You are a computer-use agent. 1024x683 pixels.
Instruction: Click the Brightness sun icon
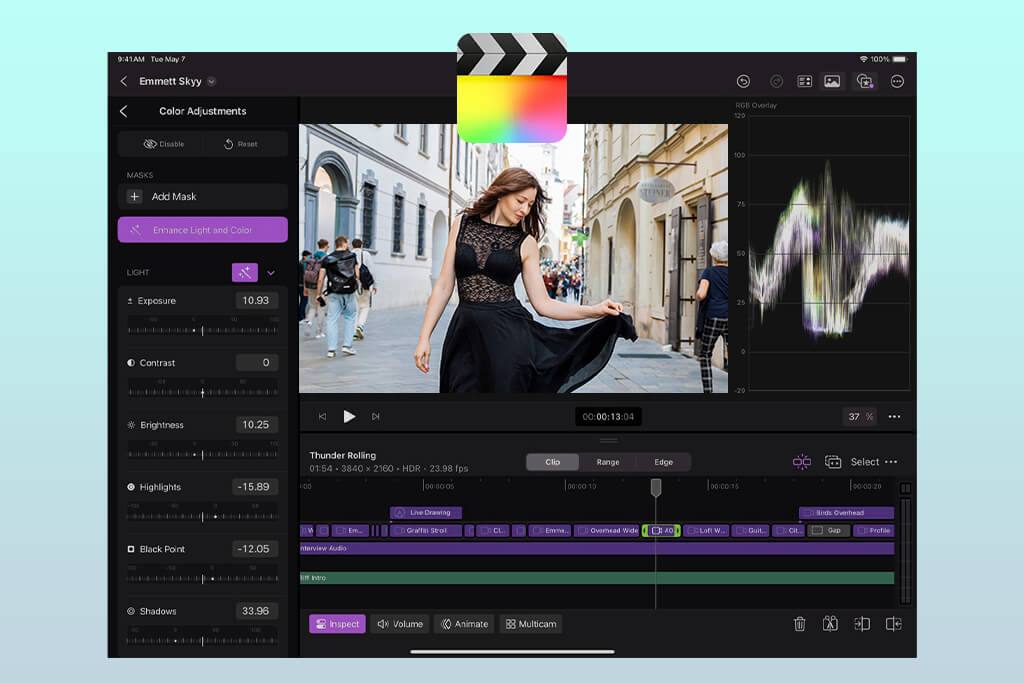pyautogui.click(x=131, y=424)
